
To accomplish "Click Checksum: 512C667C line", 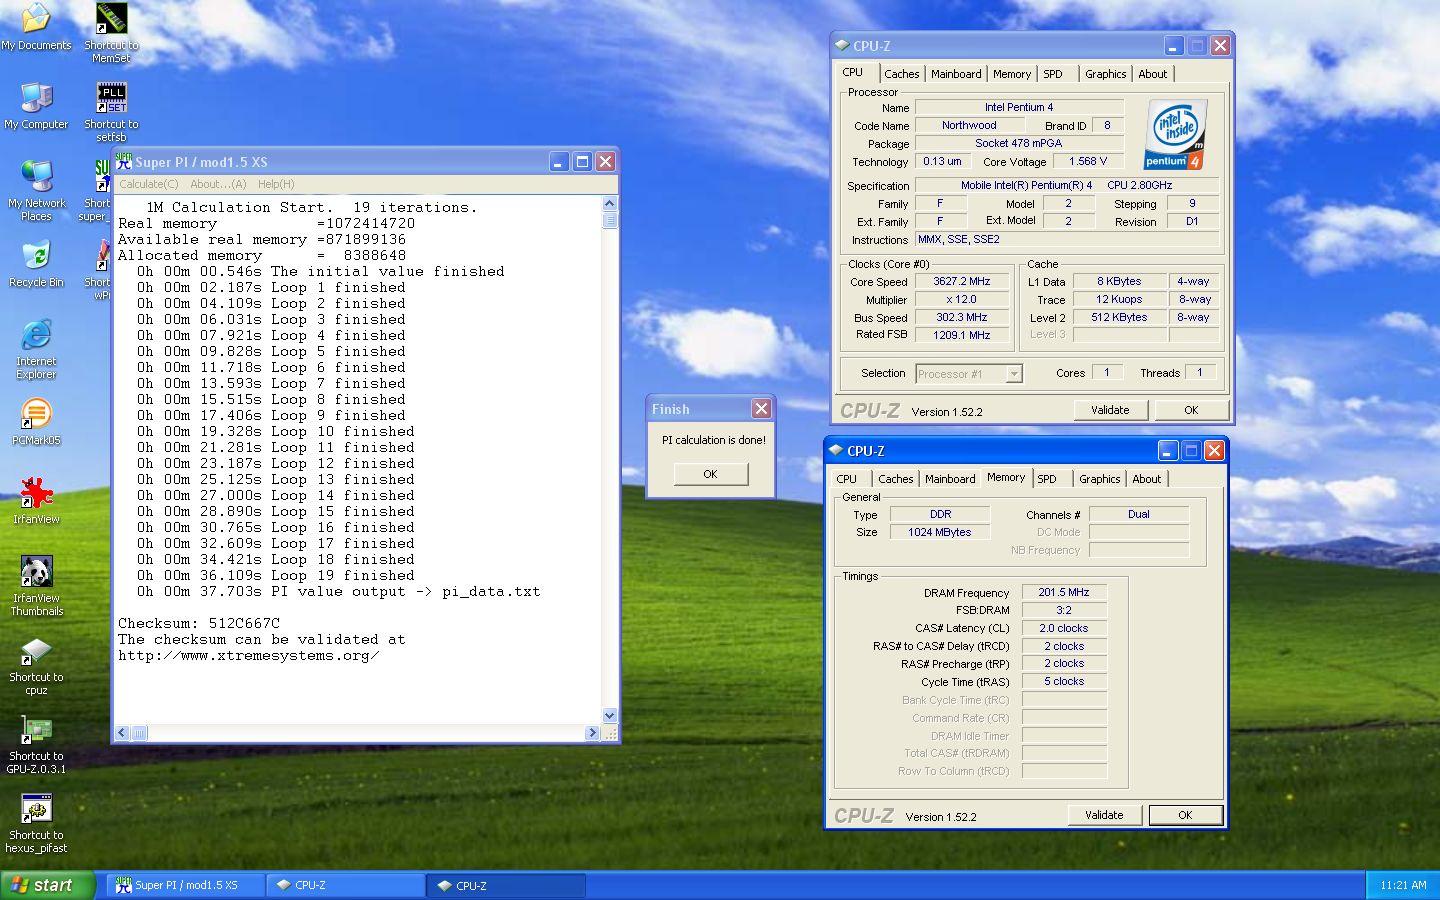I will tap(199, 623).
